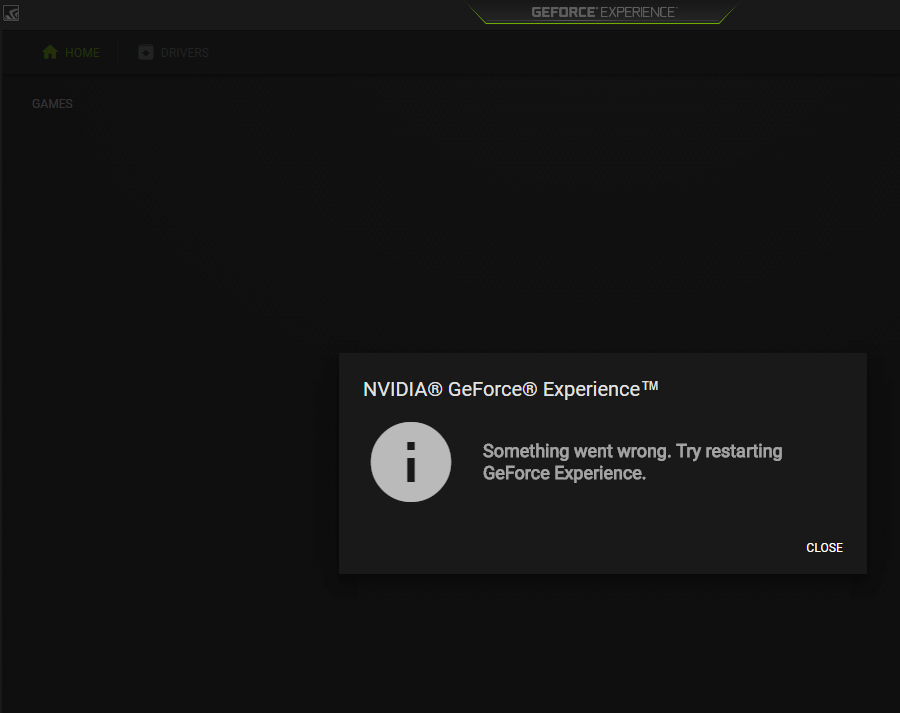The height and width of the screenshot is (713, 900).
Task: Click the GEFORCE EXPERIENCE title banner
Action: pyautogui.click(x=603, y=12)
